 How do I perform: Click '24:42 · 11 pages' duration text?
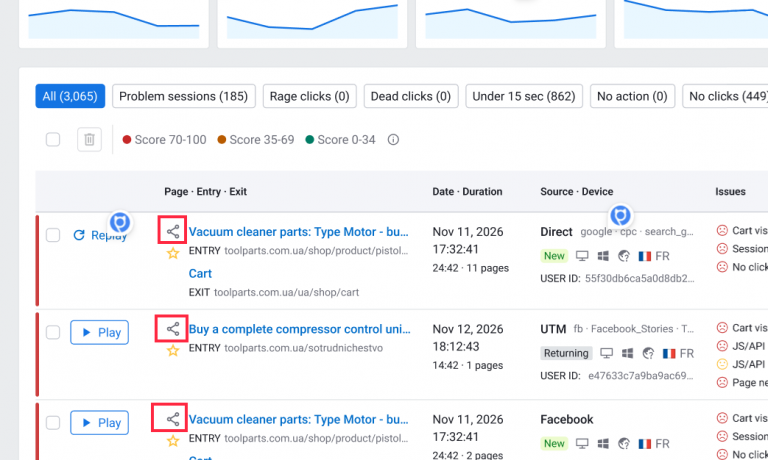point(471,268)
